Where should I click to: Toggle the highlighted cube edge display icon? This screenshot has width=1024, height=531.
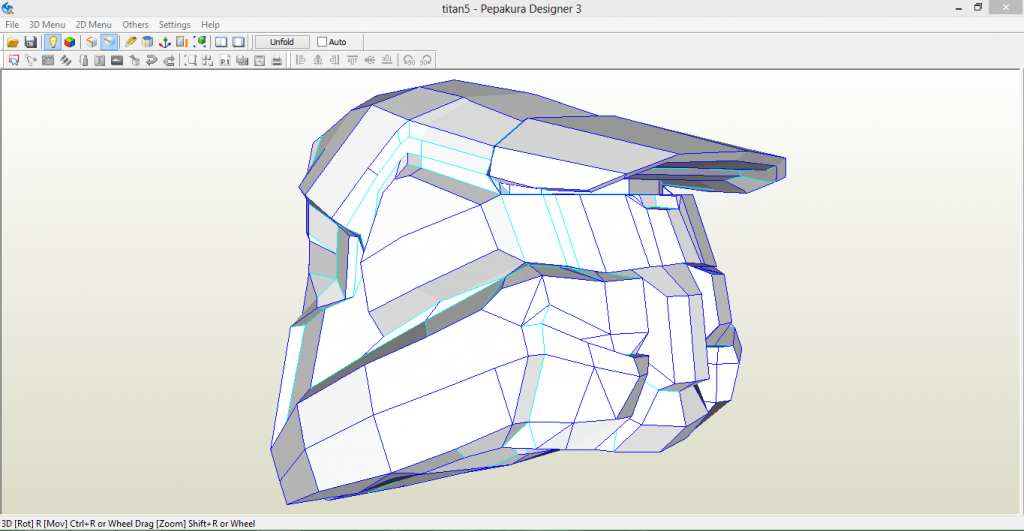pyautogui.click(x=109, y=42)
